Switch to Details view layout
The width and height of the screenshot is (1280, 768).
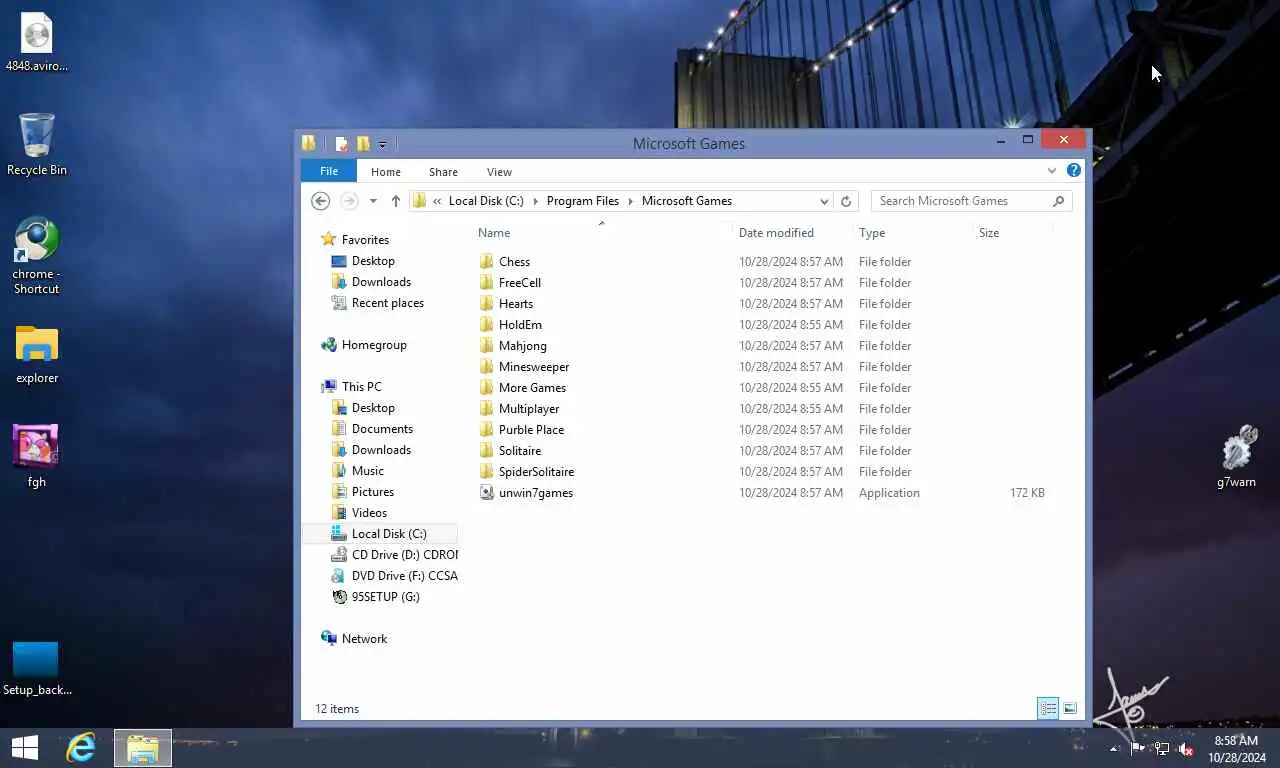tap(1047, 708)
